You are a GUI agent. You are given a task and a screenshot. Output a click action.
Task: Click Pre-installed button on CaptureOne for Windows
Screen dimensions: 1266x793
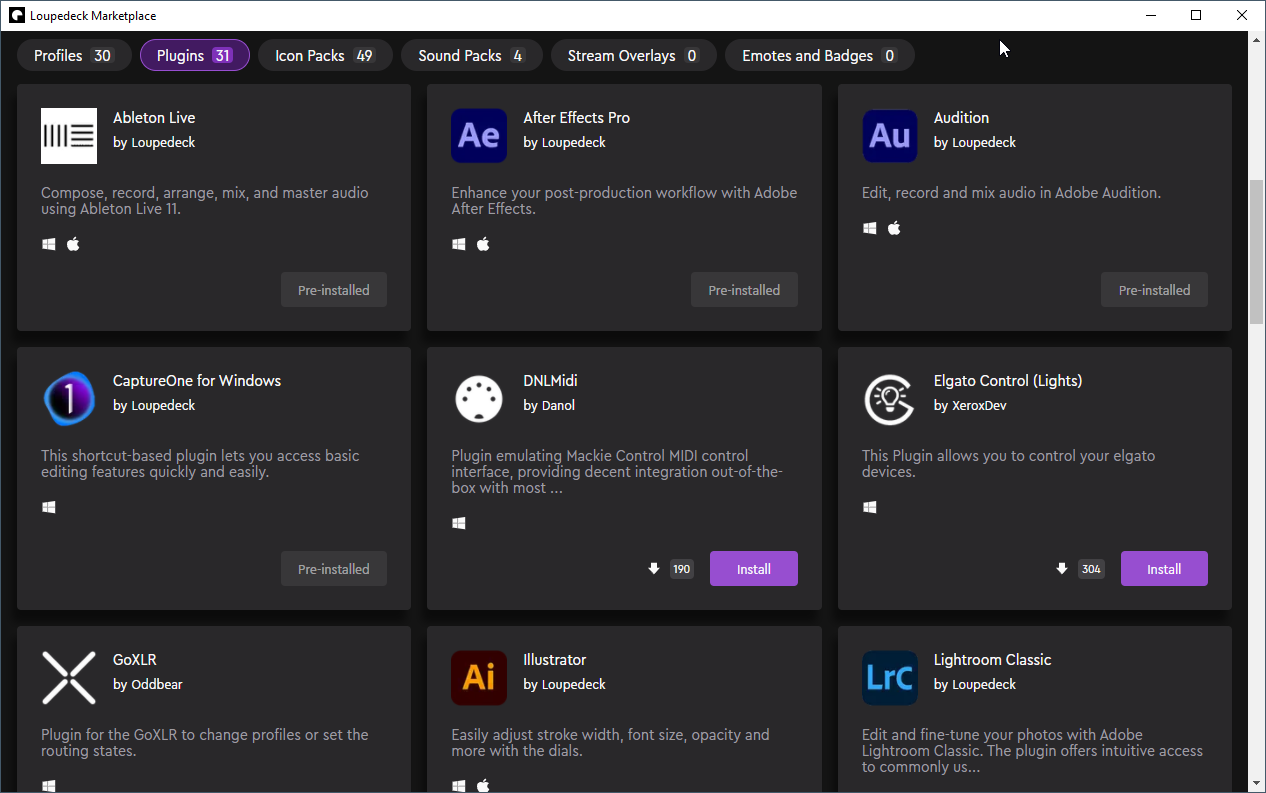(334, 569)
